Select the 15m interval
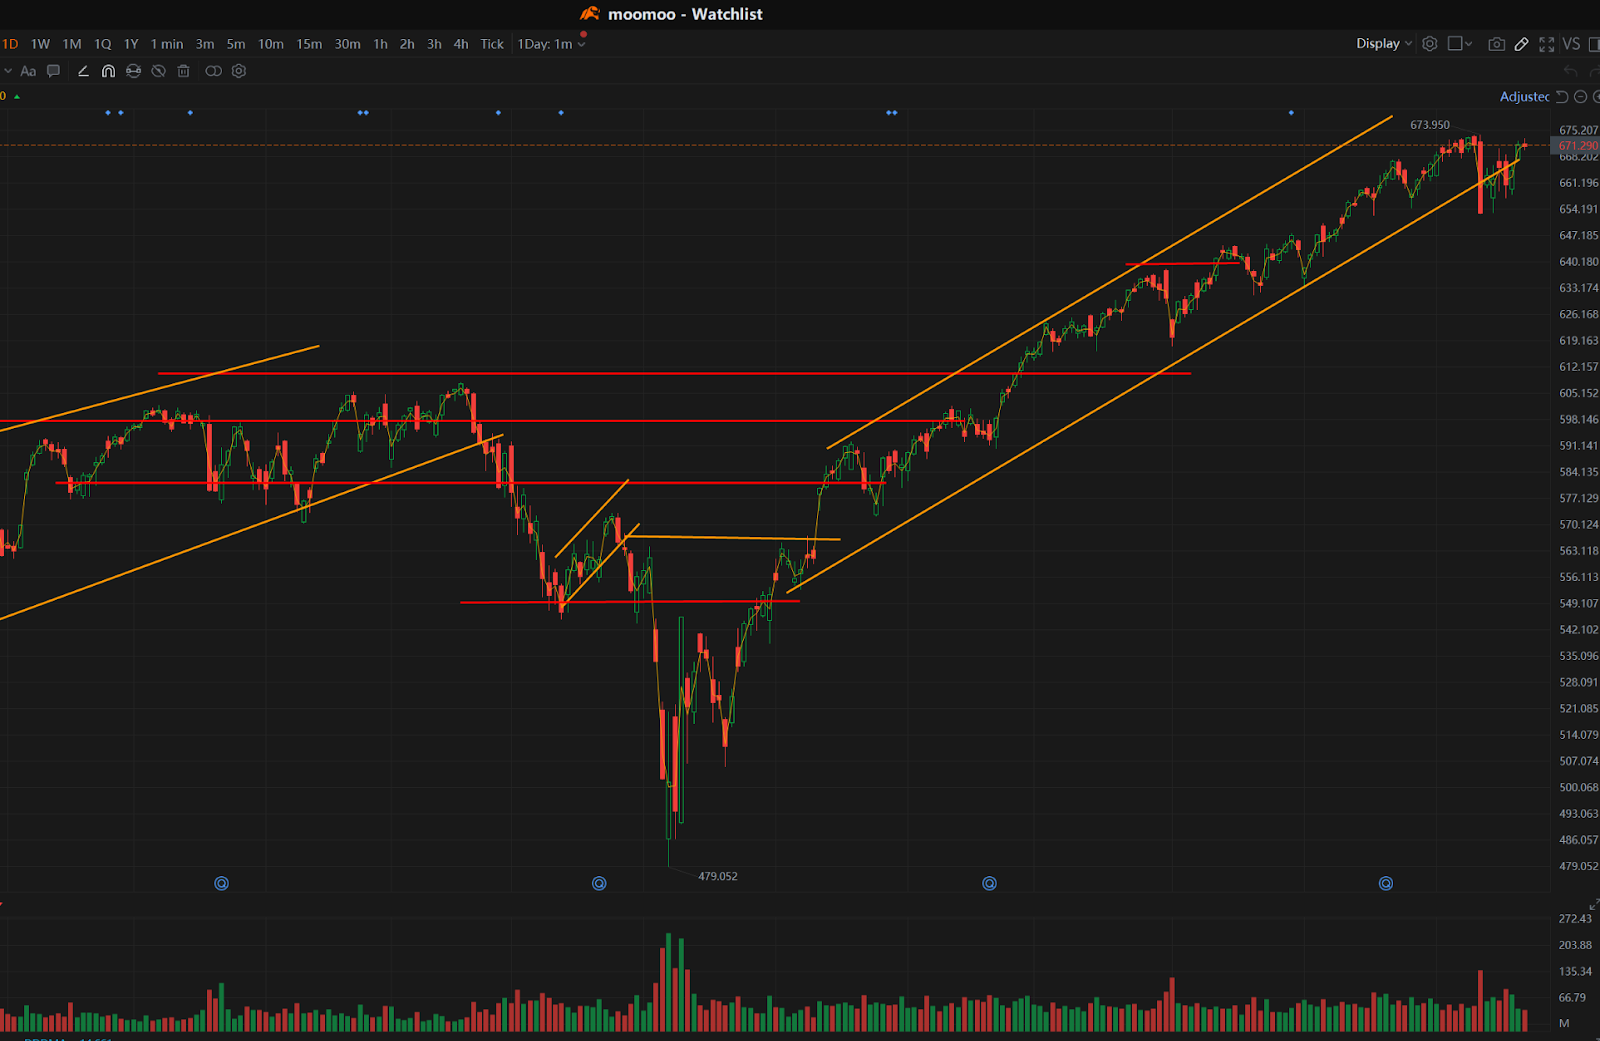 (x=309, y=44)
